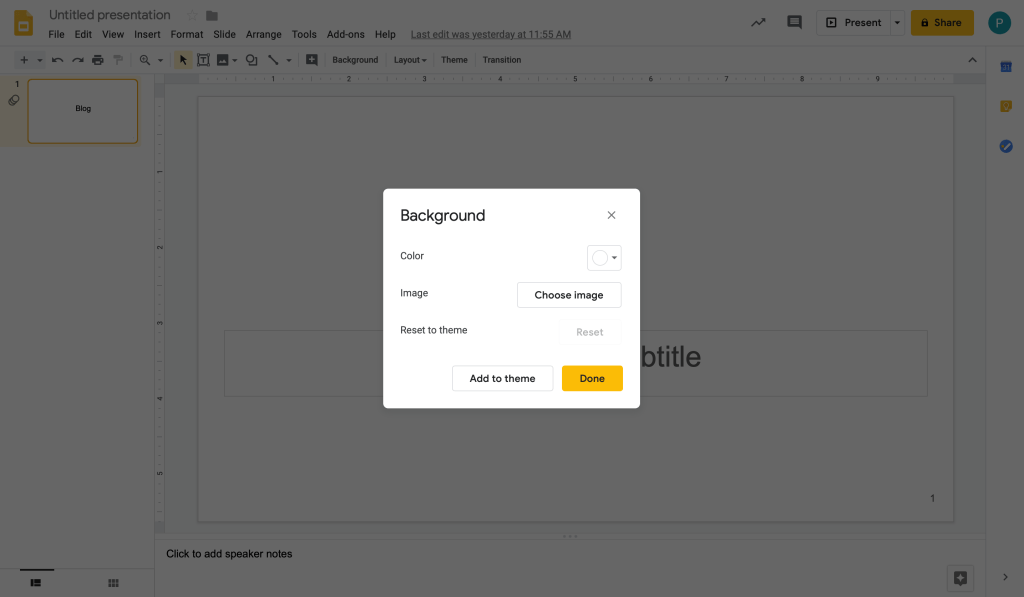
Task: Select the Text box tool
Action: (203, 60)
